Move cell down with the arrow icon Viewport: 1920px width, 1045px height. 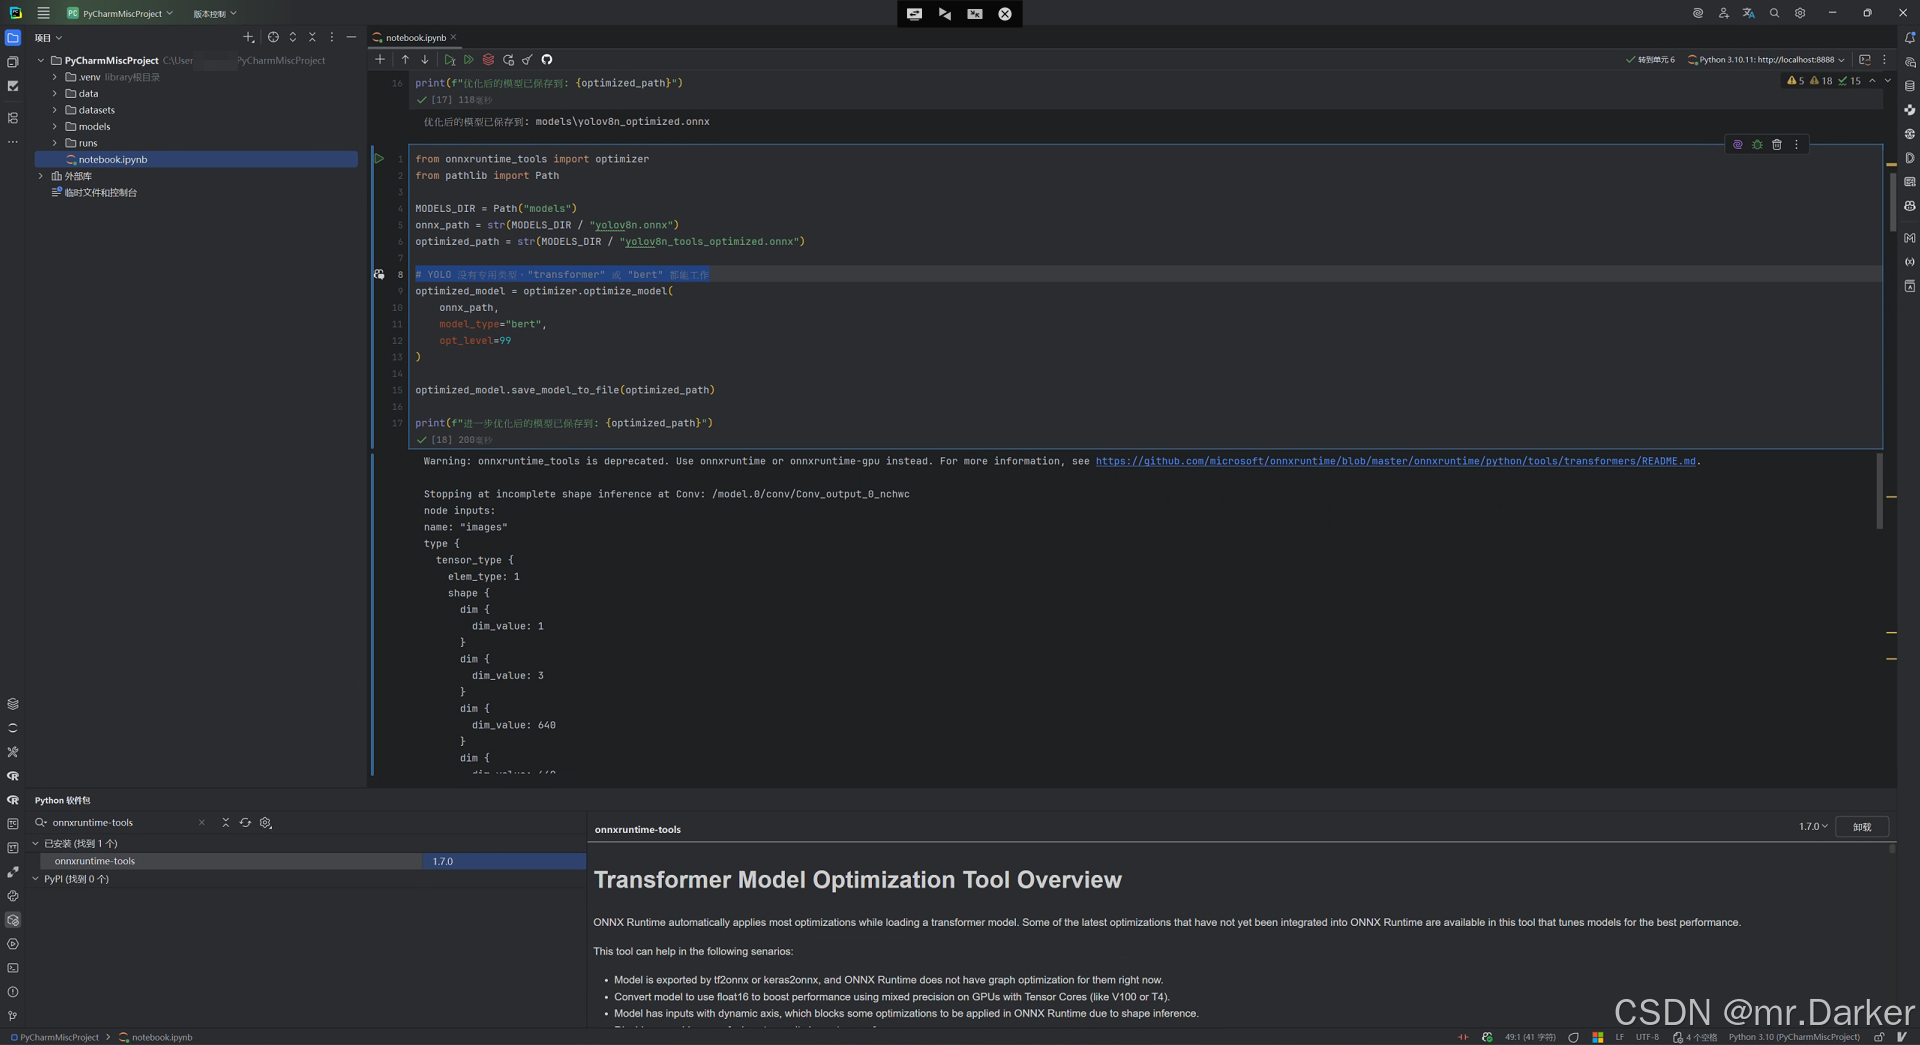424,59
